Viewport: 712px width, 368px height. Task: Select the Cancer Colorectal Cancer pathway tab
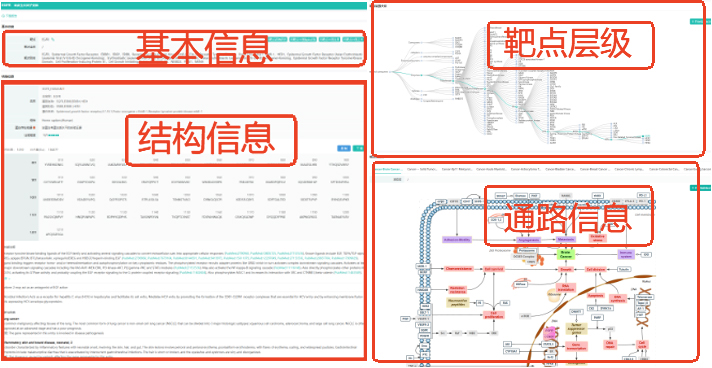click(x=664, y=169)
